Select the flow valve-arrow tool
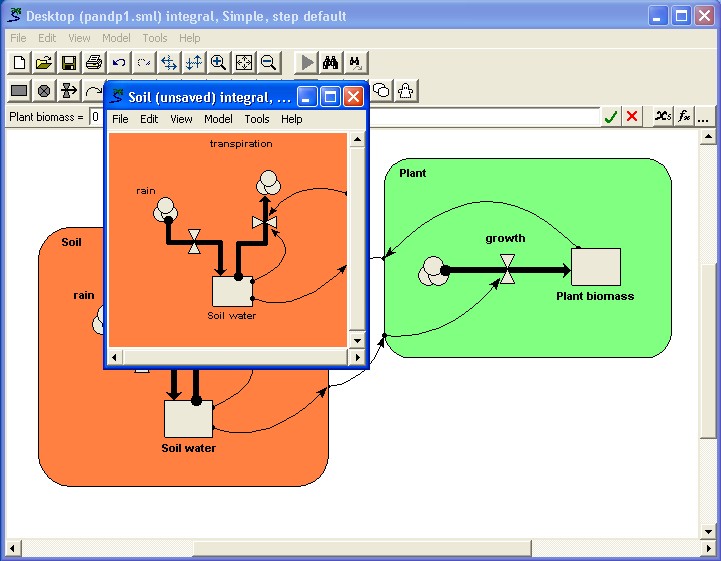 pyautogui.click(x=69, y=91)
